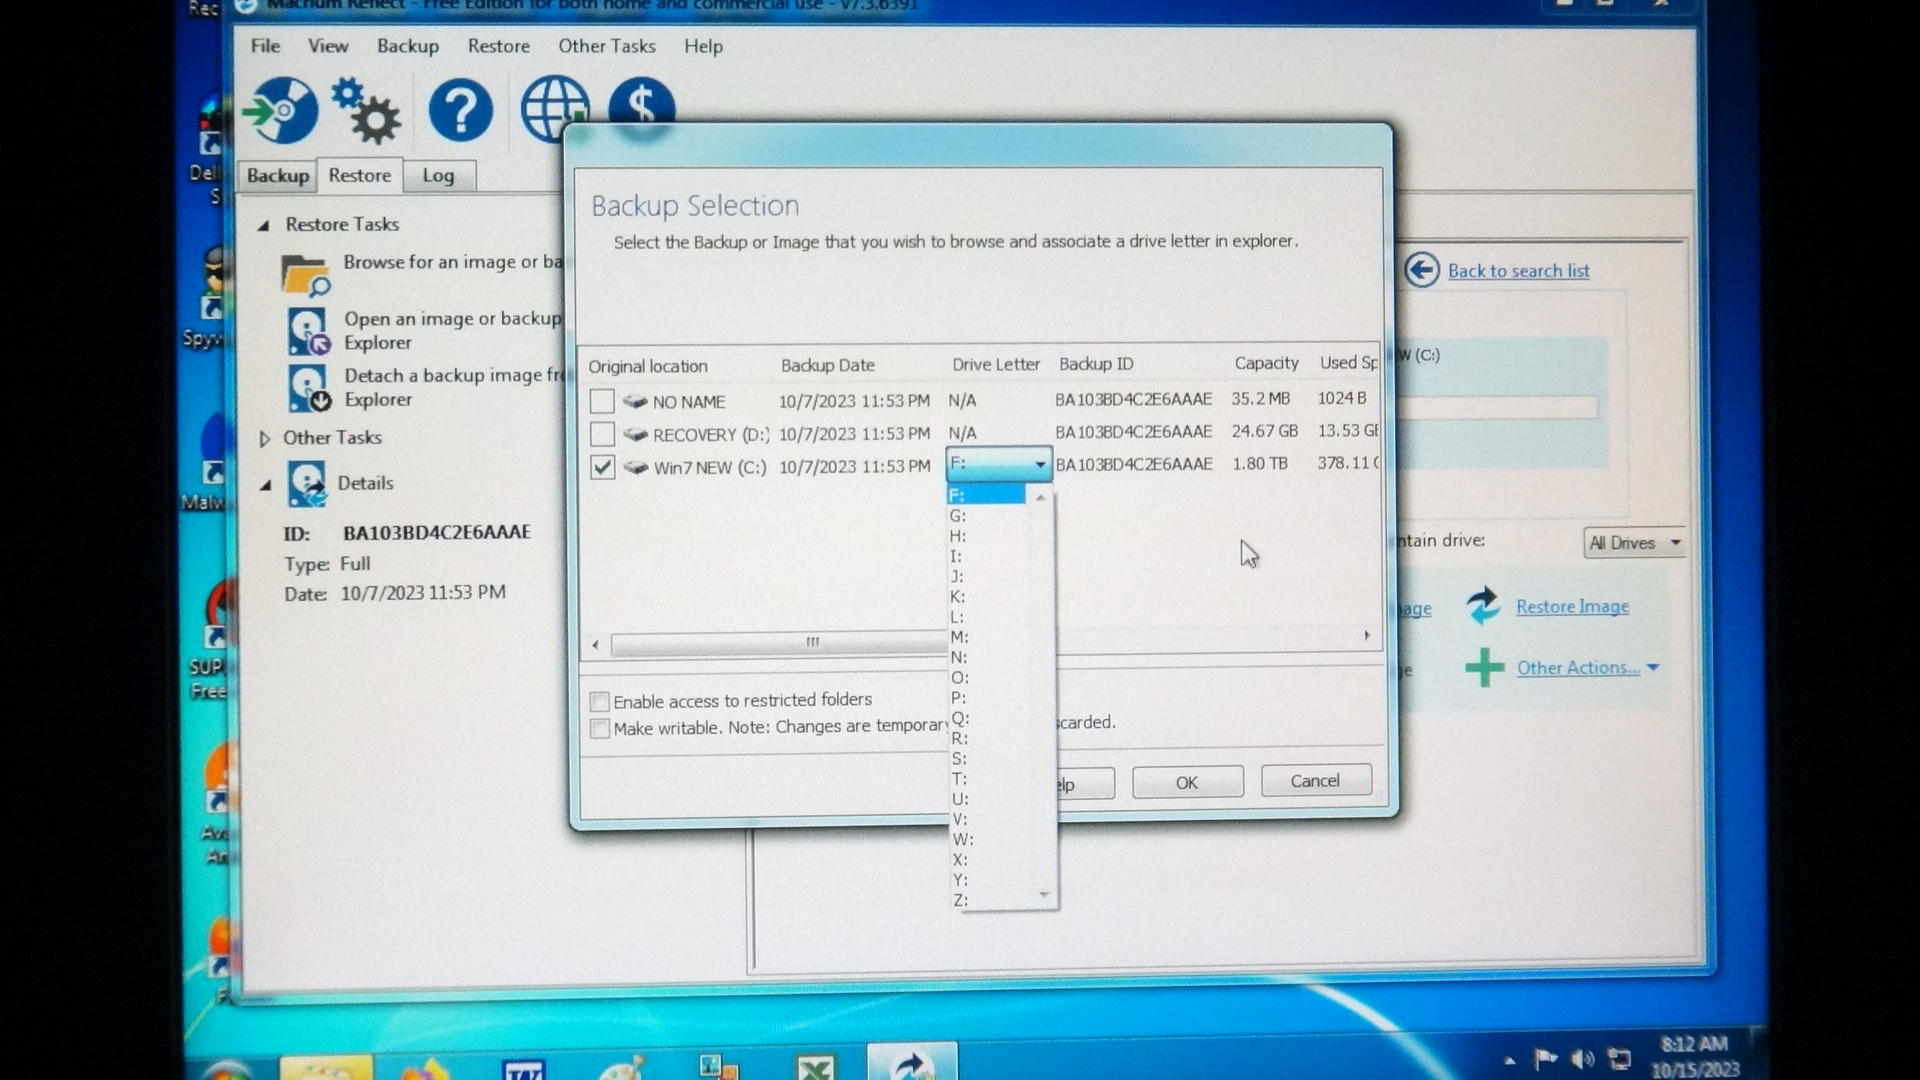Click the Backup ID column header
1920x1080 pixels.
coord(1096,364)
